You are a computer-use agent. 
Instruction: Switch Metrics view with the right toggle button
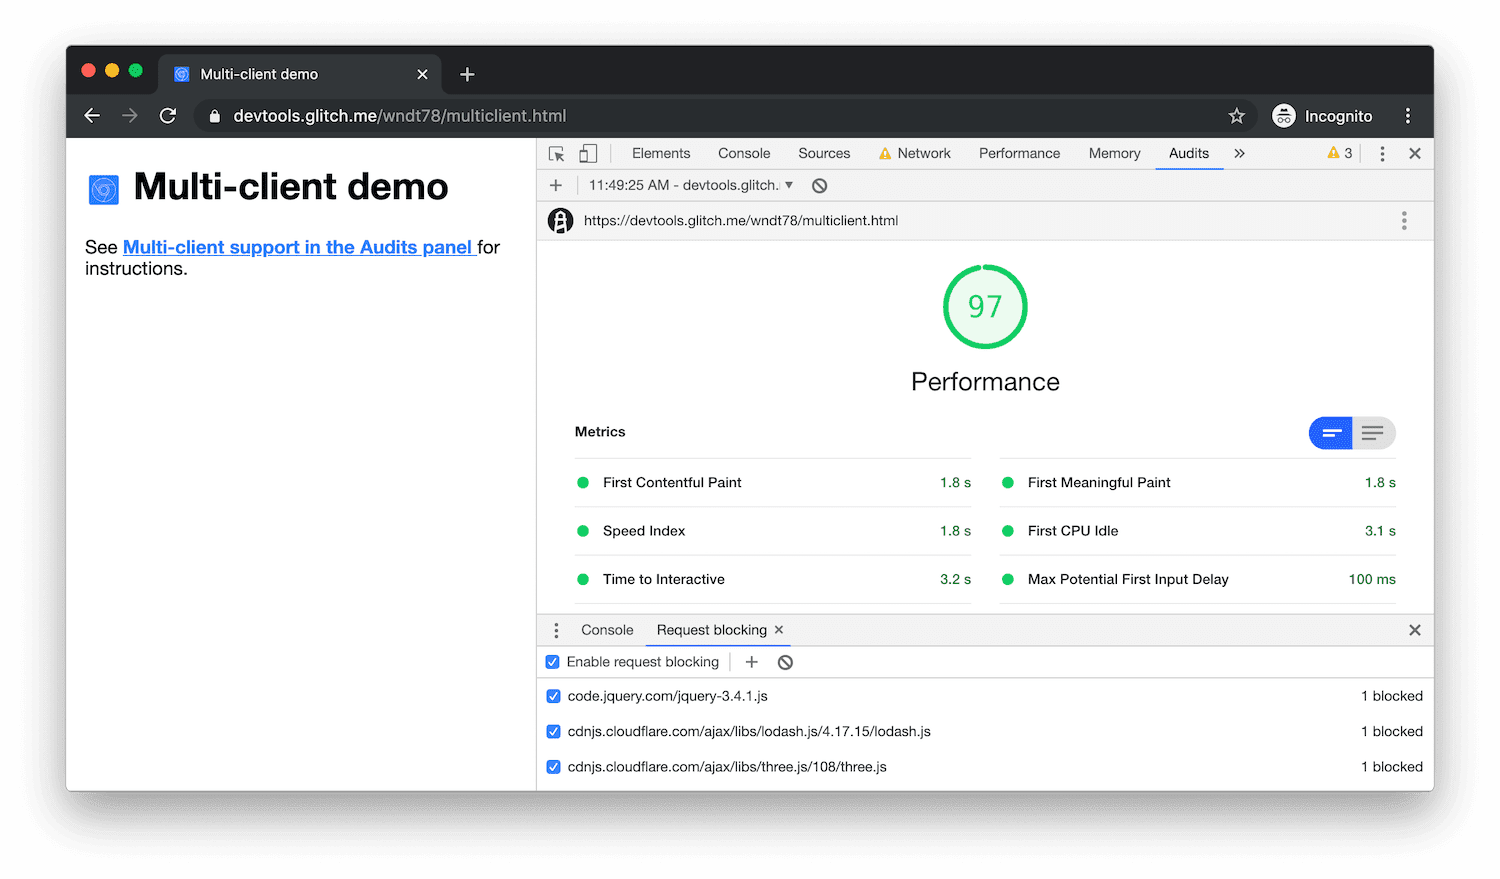pyautogui.click(x=1374, y=433)
